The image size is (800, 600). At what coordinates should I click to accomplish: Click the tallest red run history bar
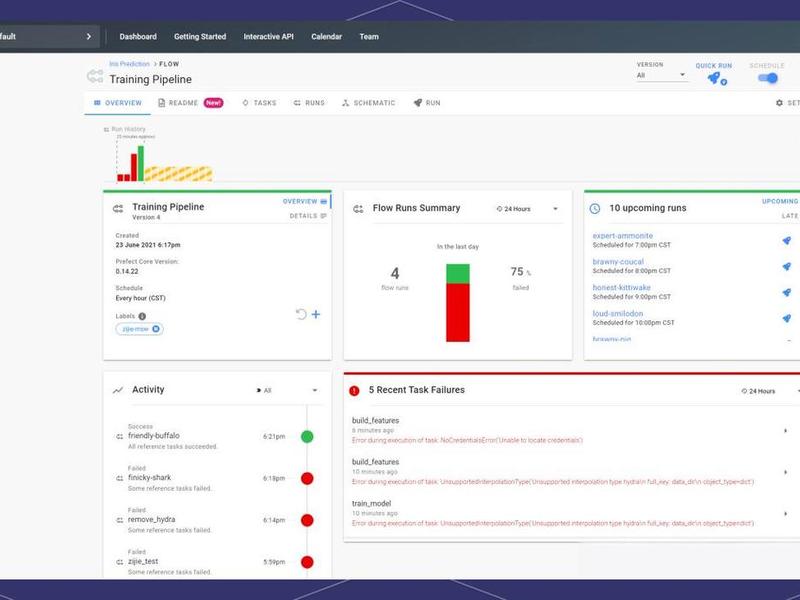134,167
